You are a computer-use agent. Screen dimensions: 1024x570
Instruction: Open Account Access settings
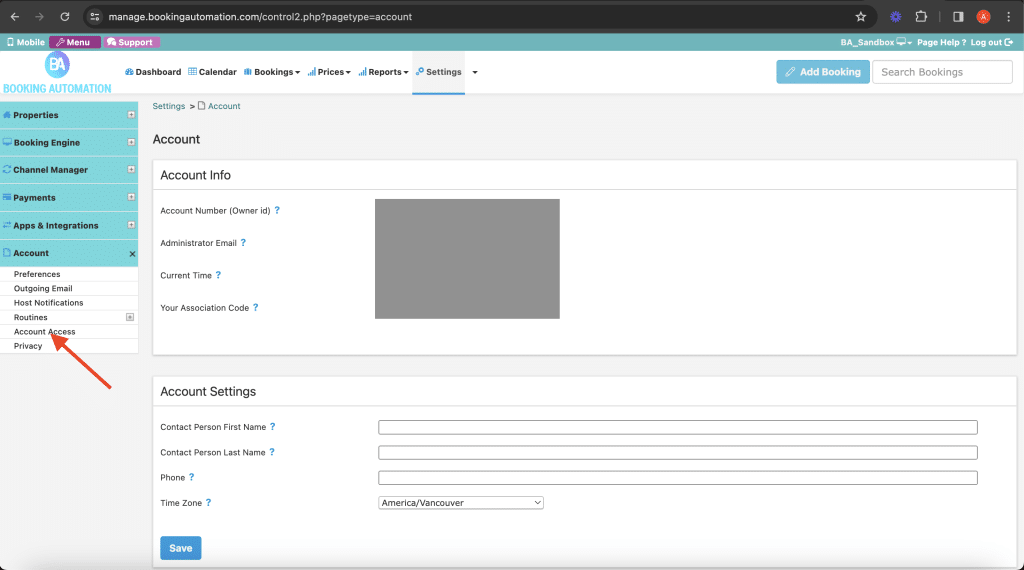click(x=44, y=332)
